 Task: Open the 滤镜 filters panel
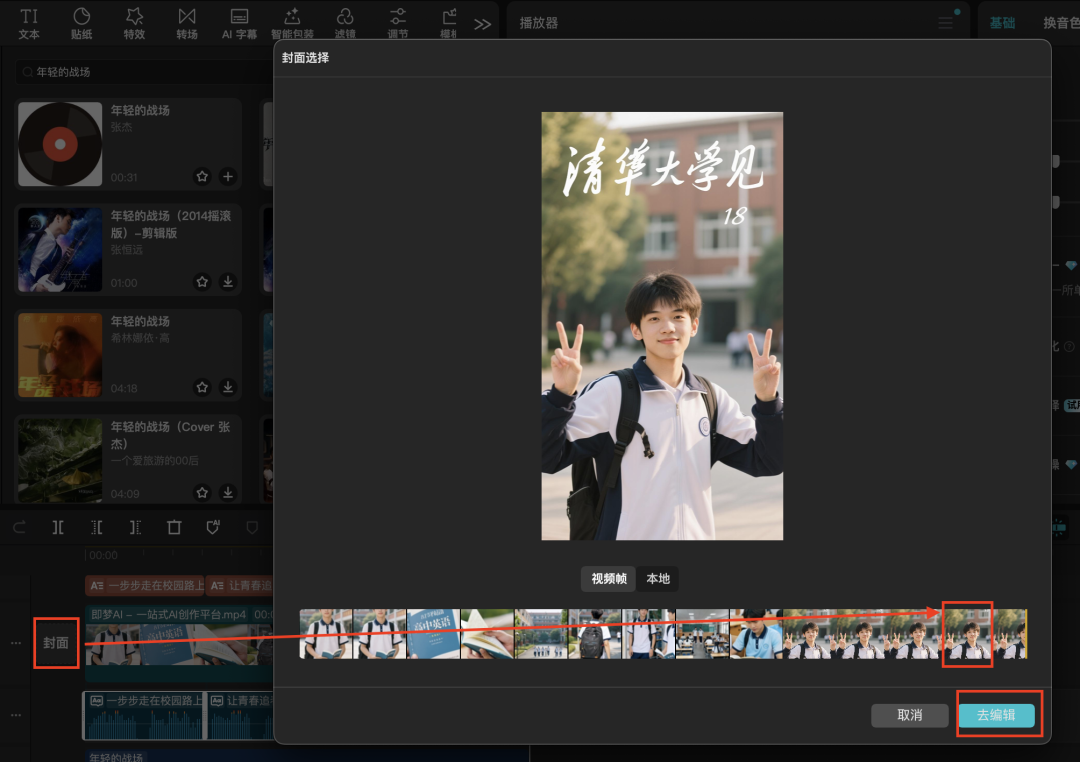[x=345, y=22]
